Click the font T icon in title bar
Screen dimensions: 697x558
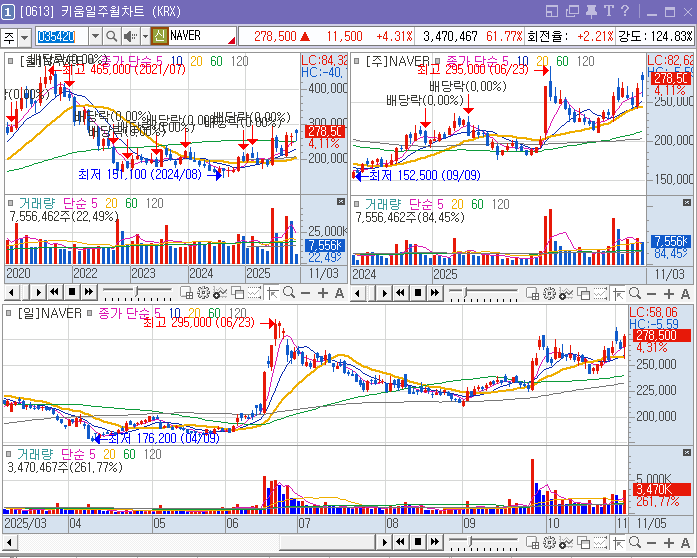click(x=609, y=11)
